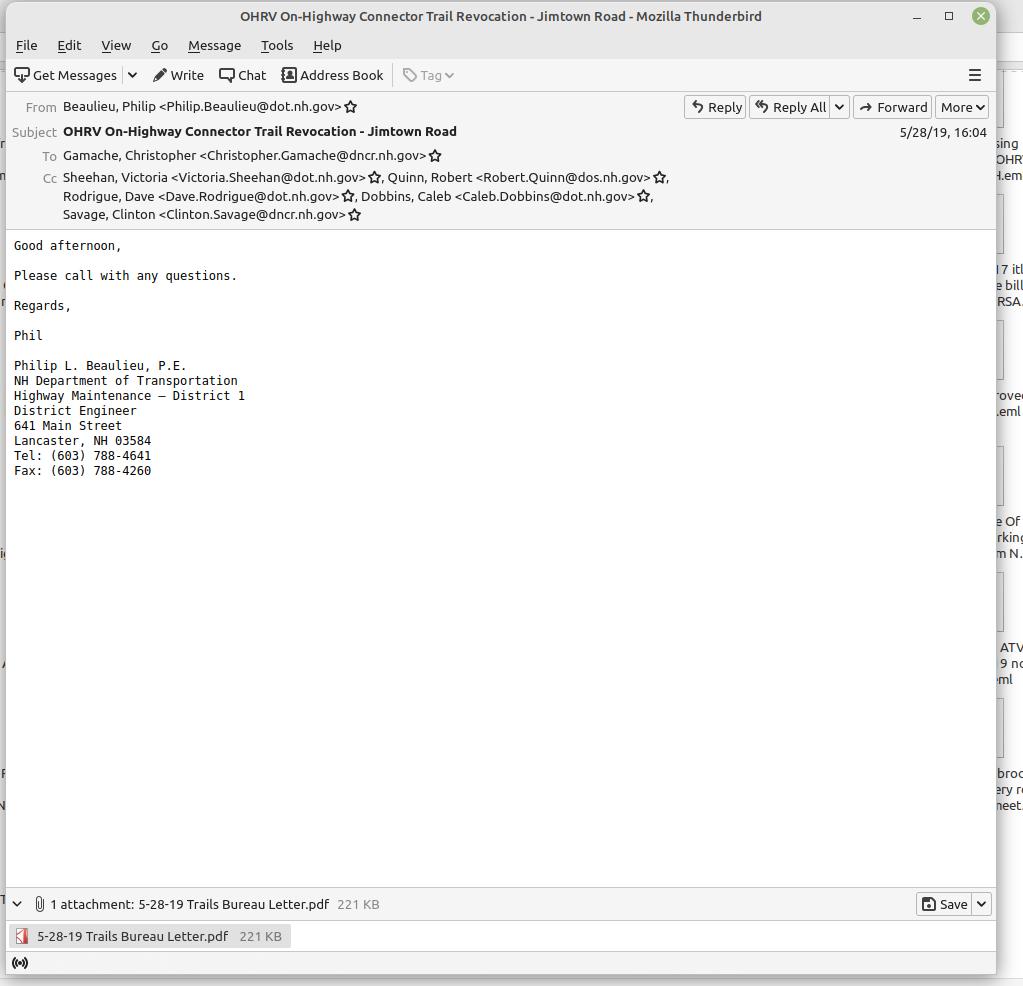The width and height of the screenshot is (1023, 986).
Task: Forward this email message
Action: point(893,107)
